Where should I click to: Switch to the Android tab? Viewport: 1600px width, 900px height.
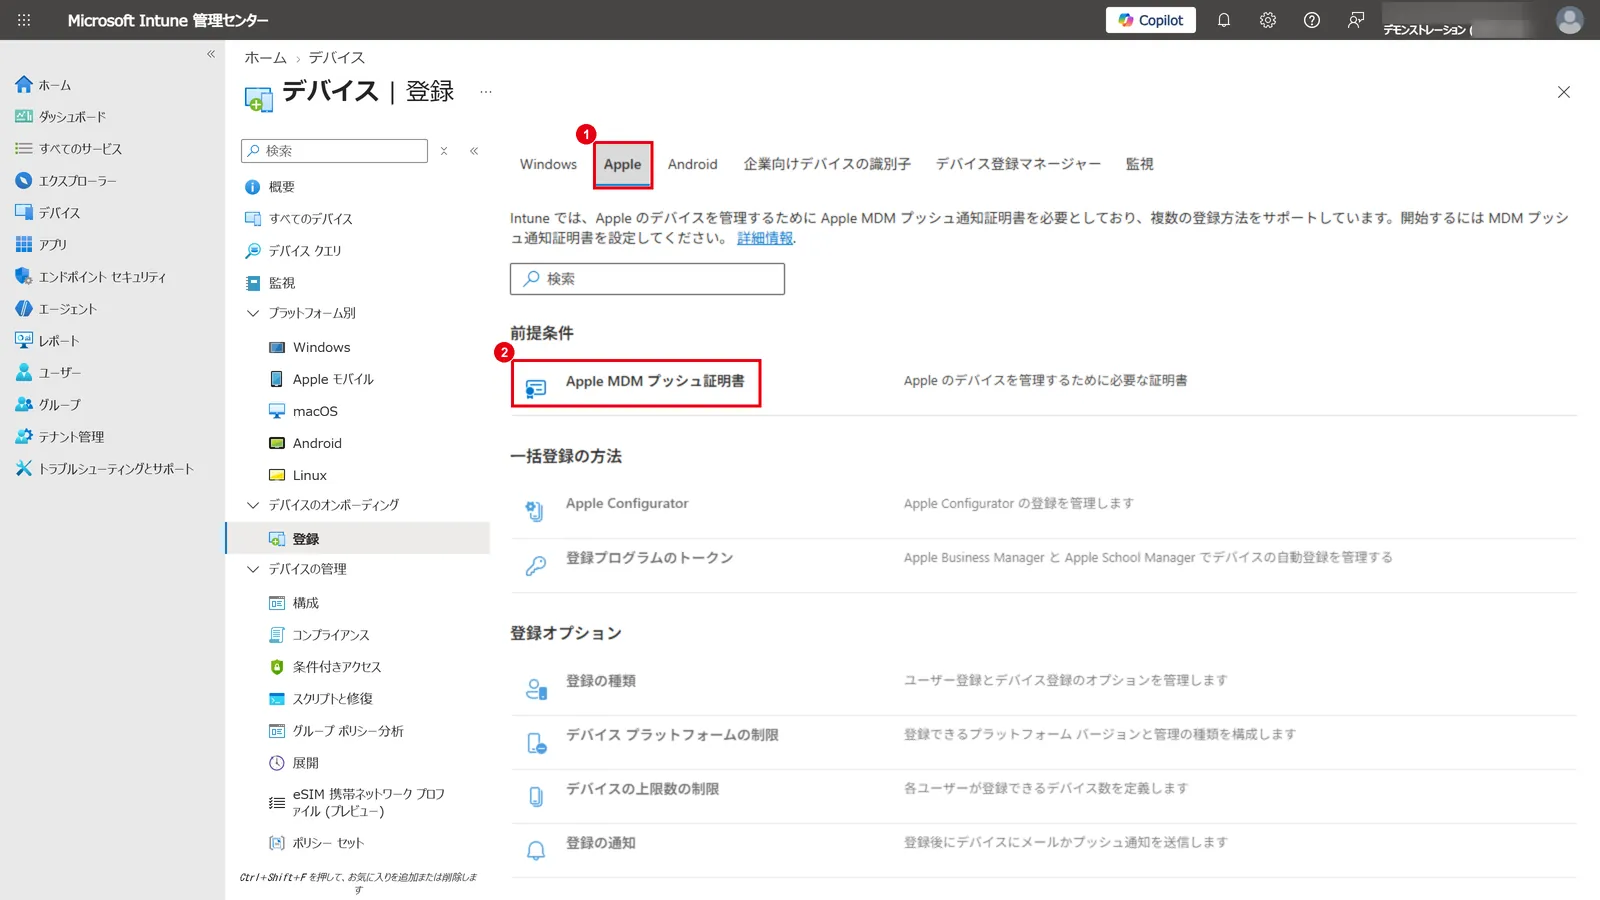coord(693,164)
